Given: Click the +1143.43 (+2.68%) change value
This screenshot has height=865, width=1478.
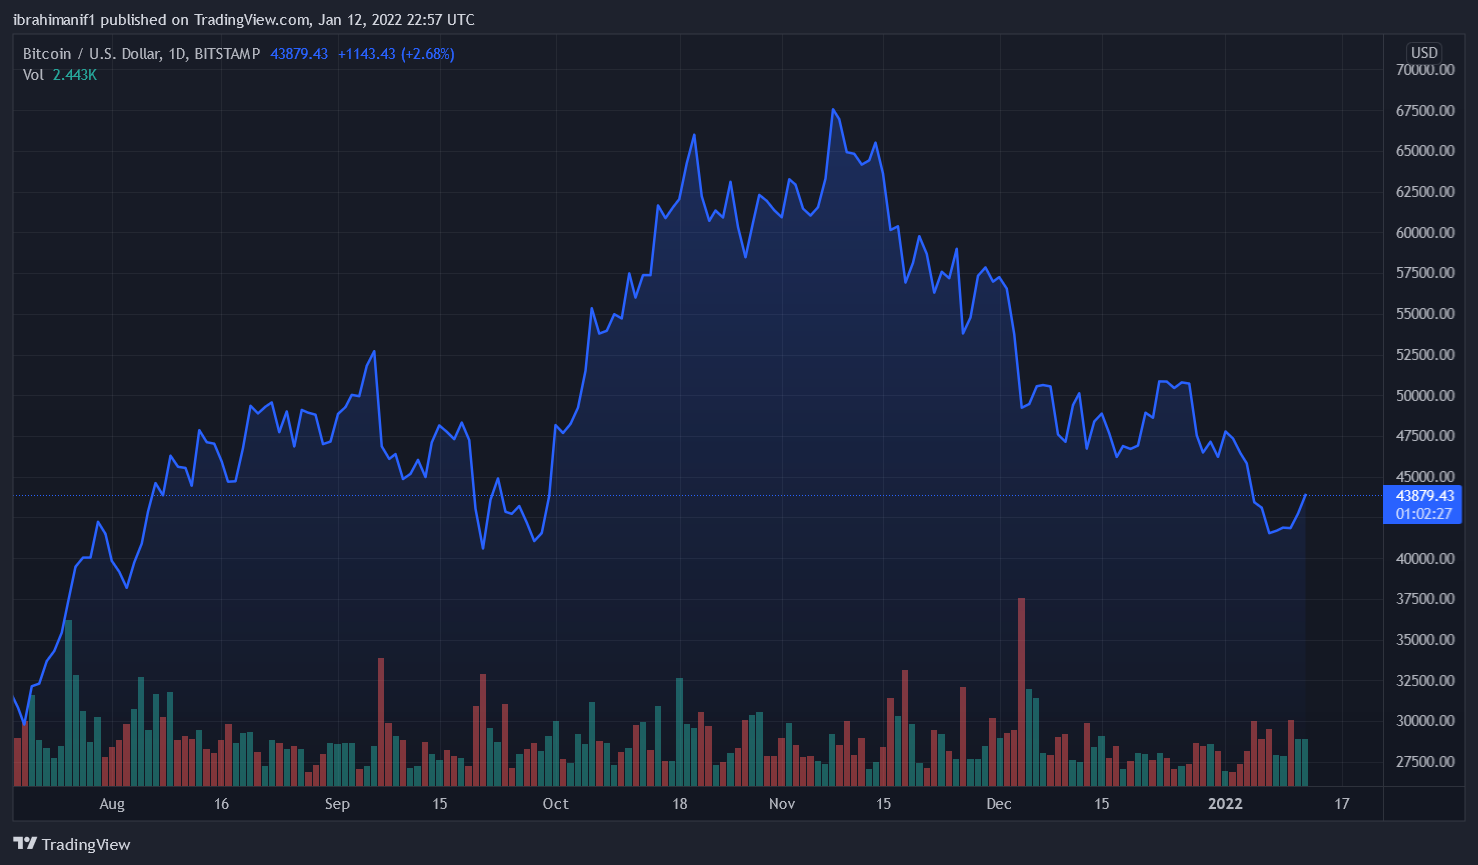Looking at the screenshot, I should [396, 54].
